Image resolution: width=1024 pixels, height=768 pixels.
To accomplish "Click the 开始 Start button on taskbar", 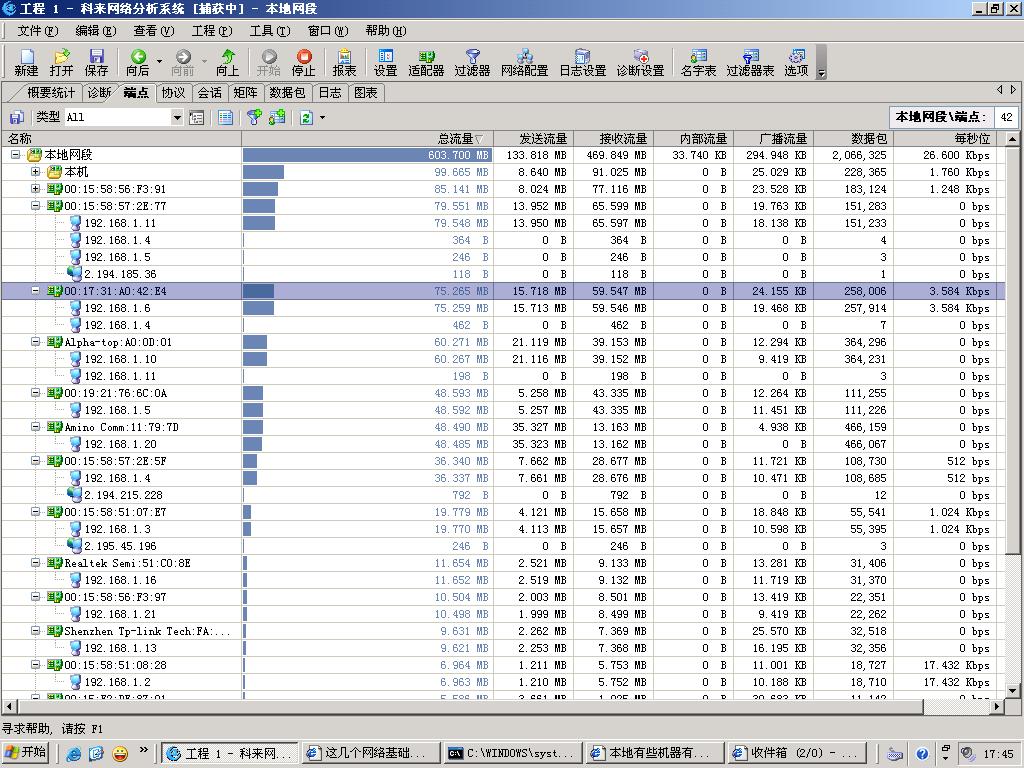I will [27, 753].
